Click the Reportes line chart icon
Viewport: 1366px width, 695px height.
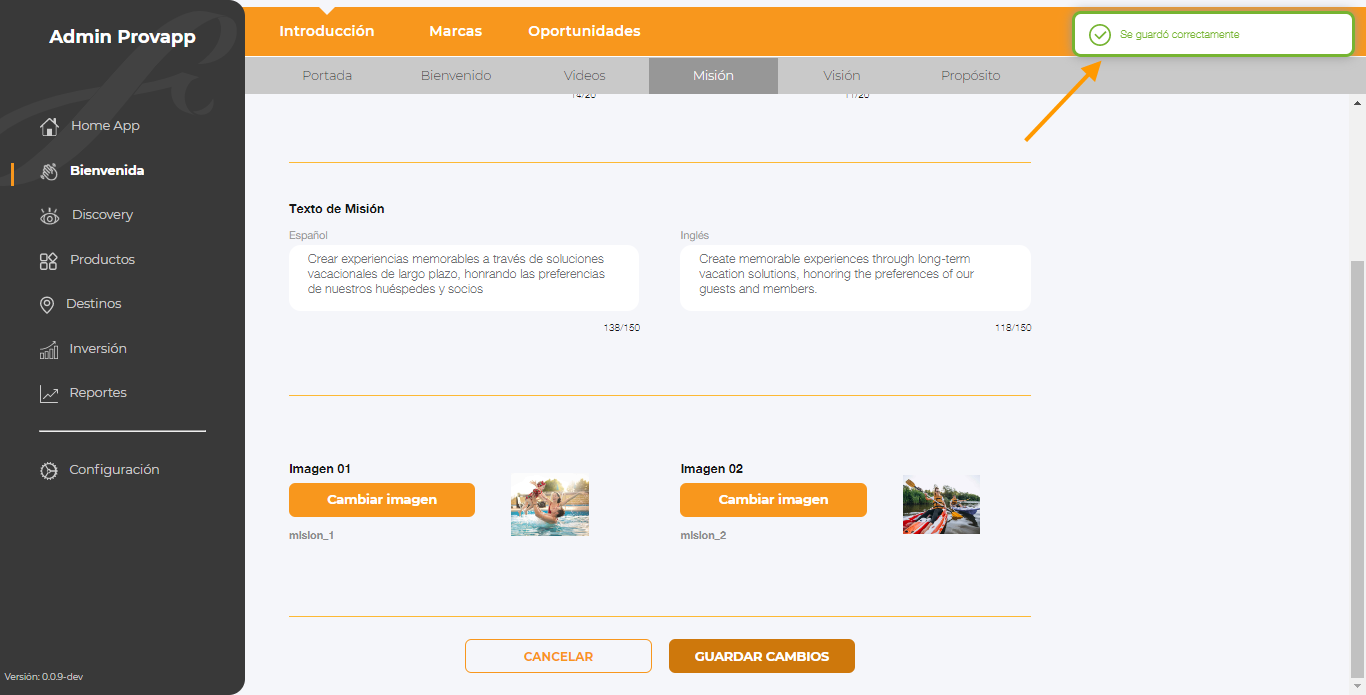pyautogui.click(x=49, y=394)
